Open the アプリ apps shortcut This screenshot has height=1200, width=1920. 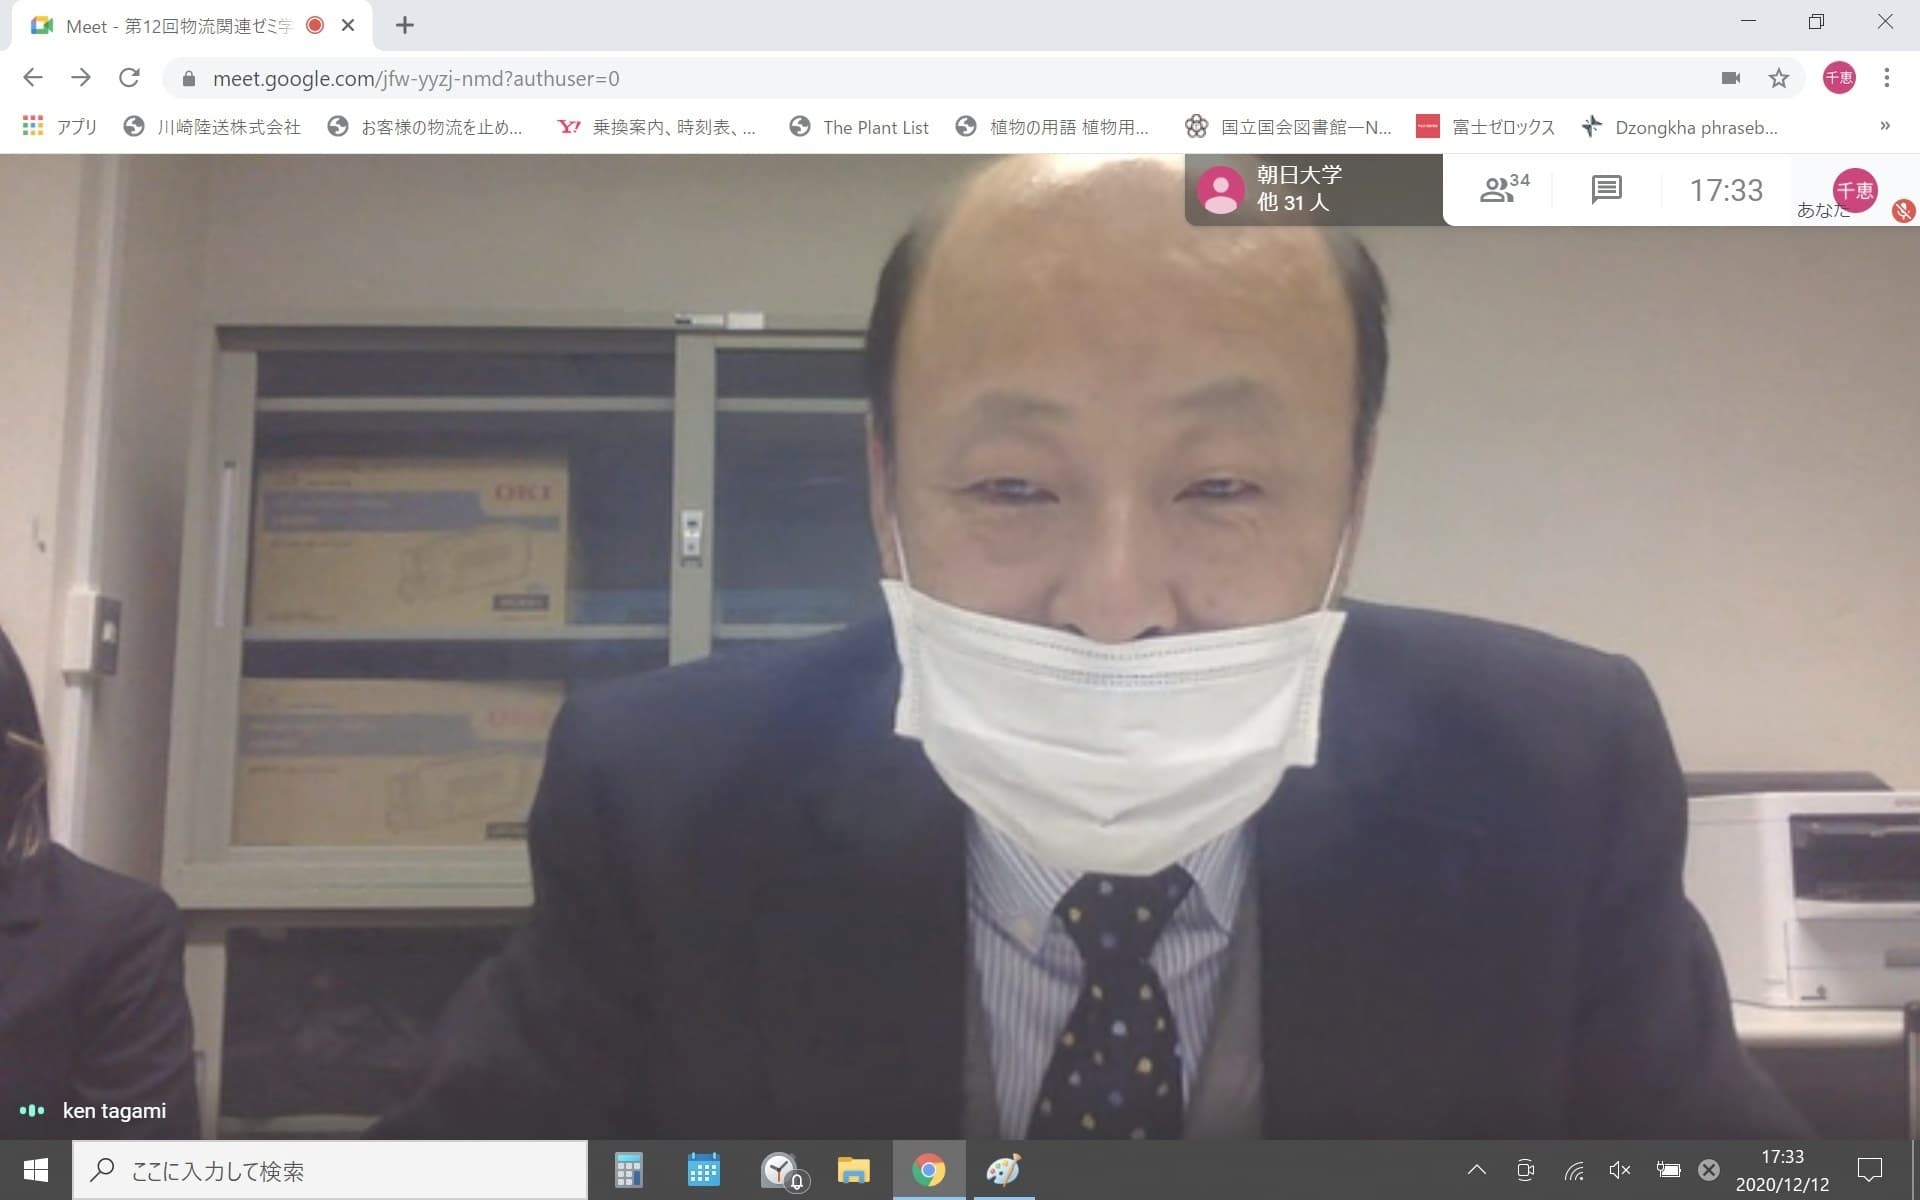coord(60,127)
